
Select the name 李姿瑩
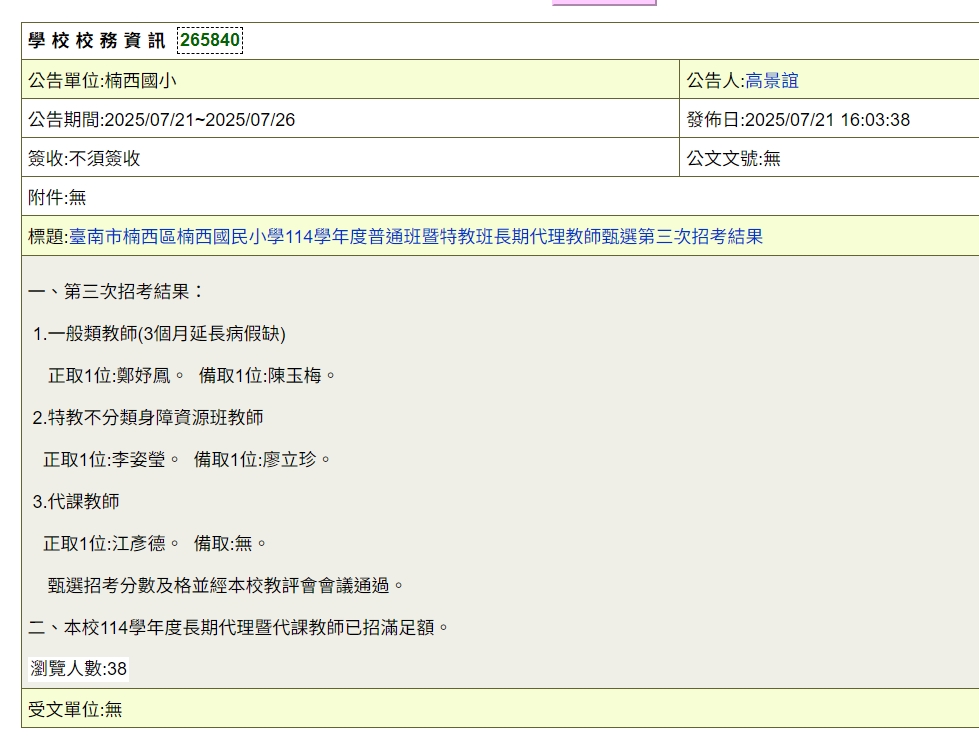point(139,460)
